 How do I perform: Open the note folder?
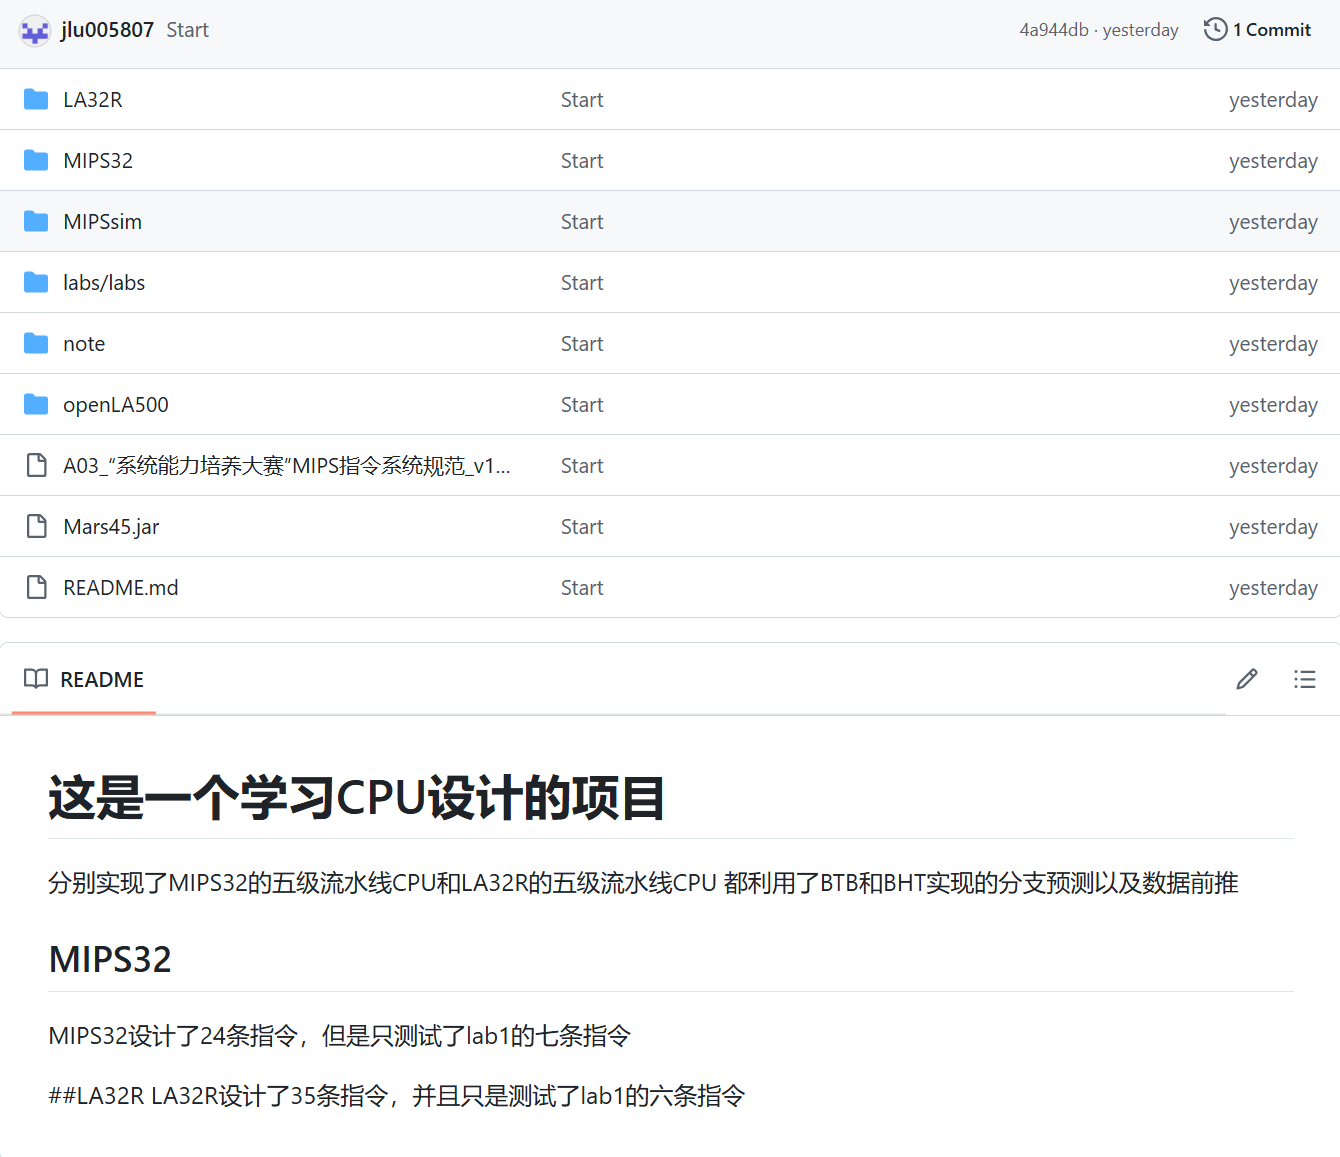tap(84, 344)
